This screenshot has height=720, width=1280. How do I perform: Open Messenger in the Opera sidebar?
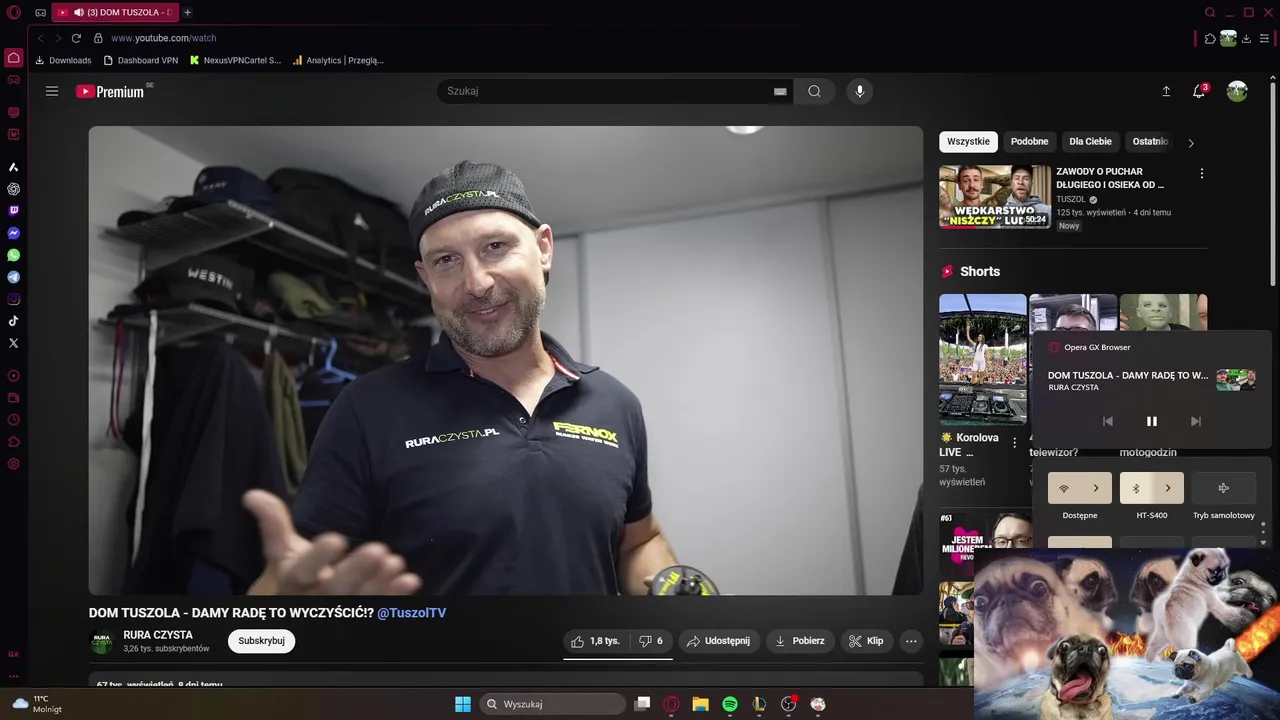(13, 233)
